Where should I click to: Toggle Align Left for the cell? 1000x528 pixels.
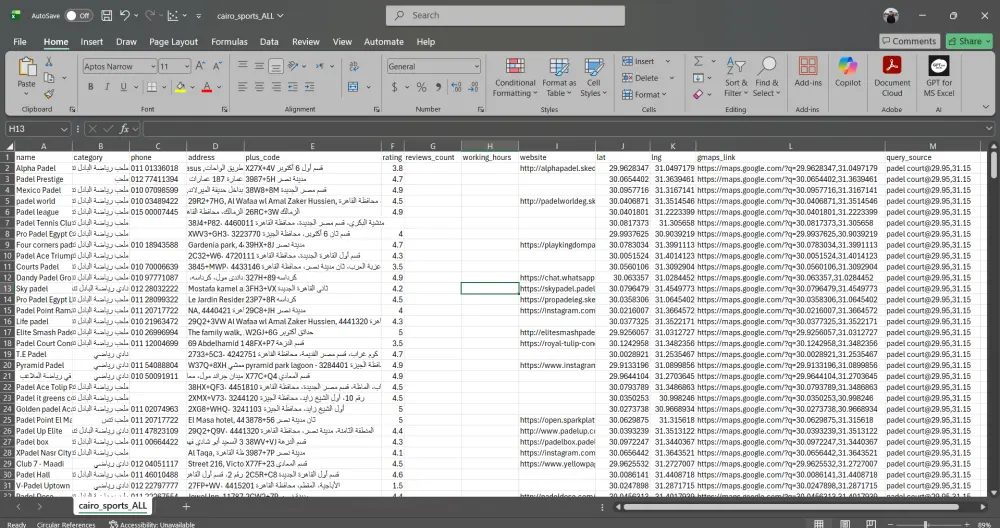click(242, 87)
